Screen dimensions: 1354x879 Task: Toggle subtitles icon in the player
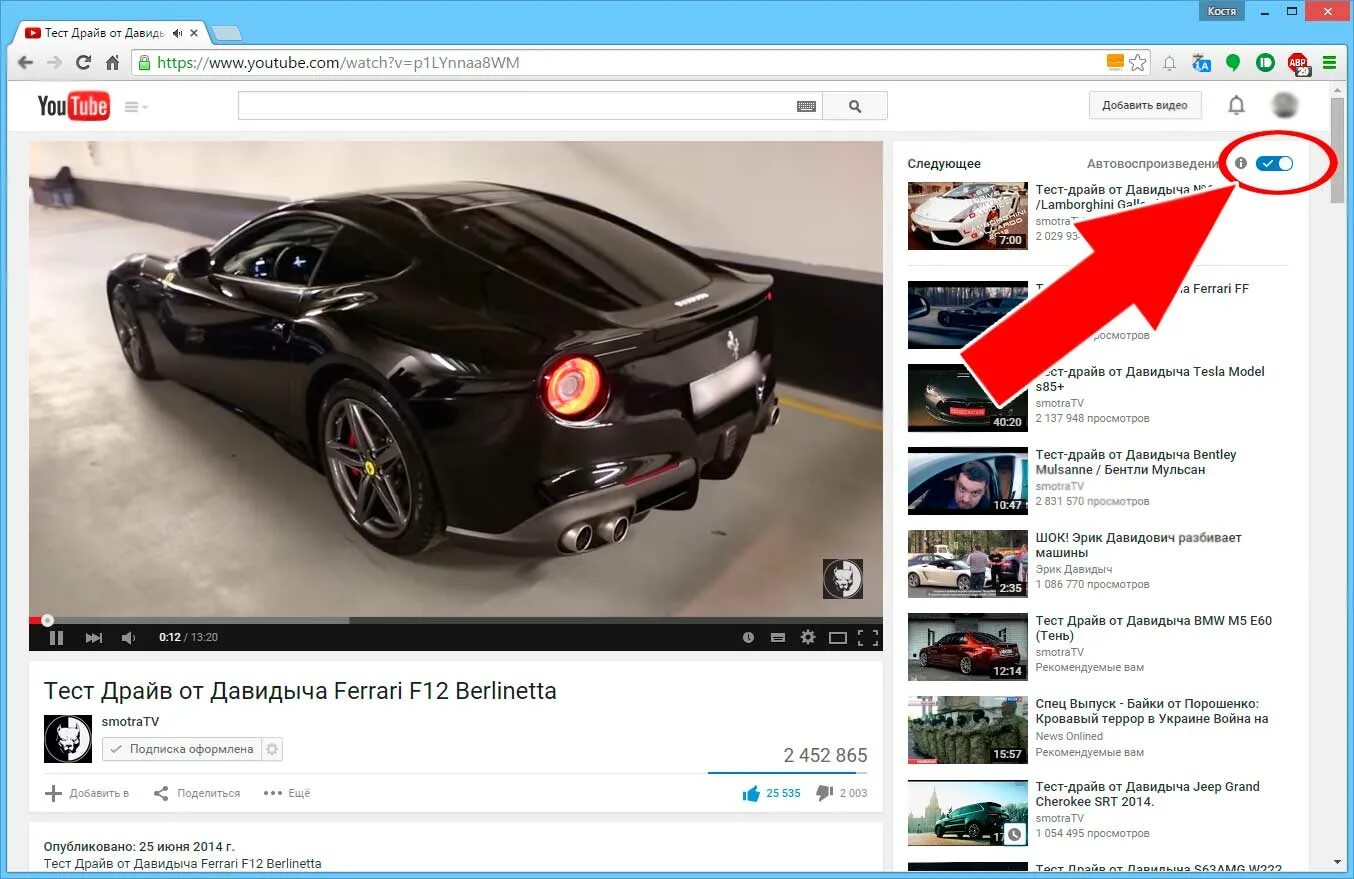777,637
